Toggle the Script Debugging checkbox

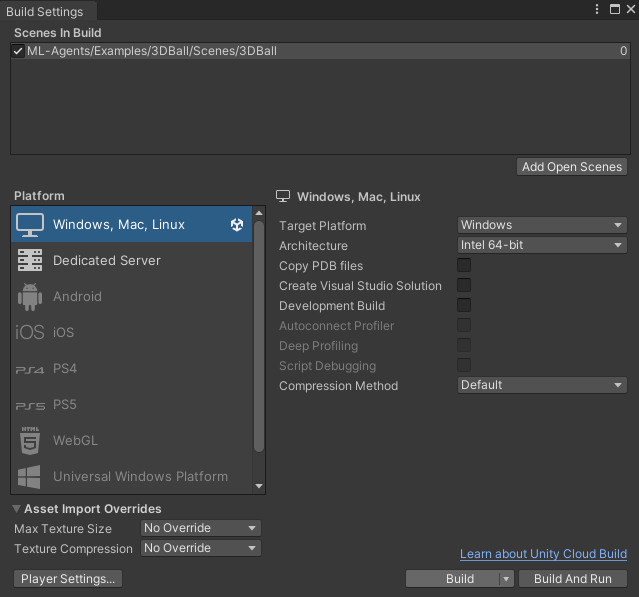tap(464, 365)
